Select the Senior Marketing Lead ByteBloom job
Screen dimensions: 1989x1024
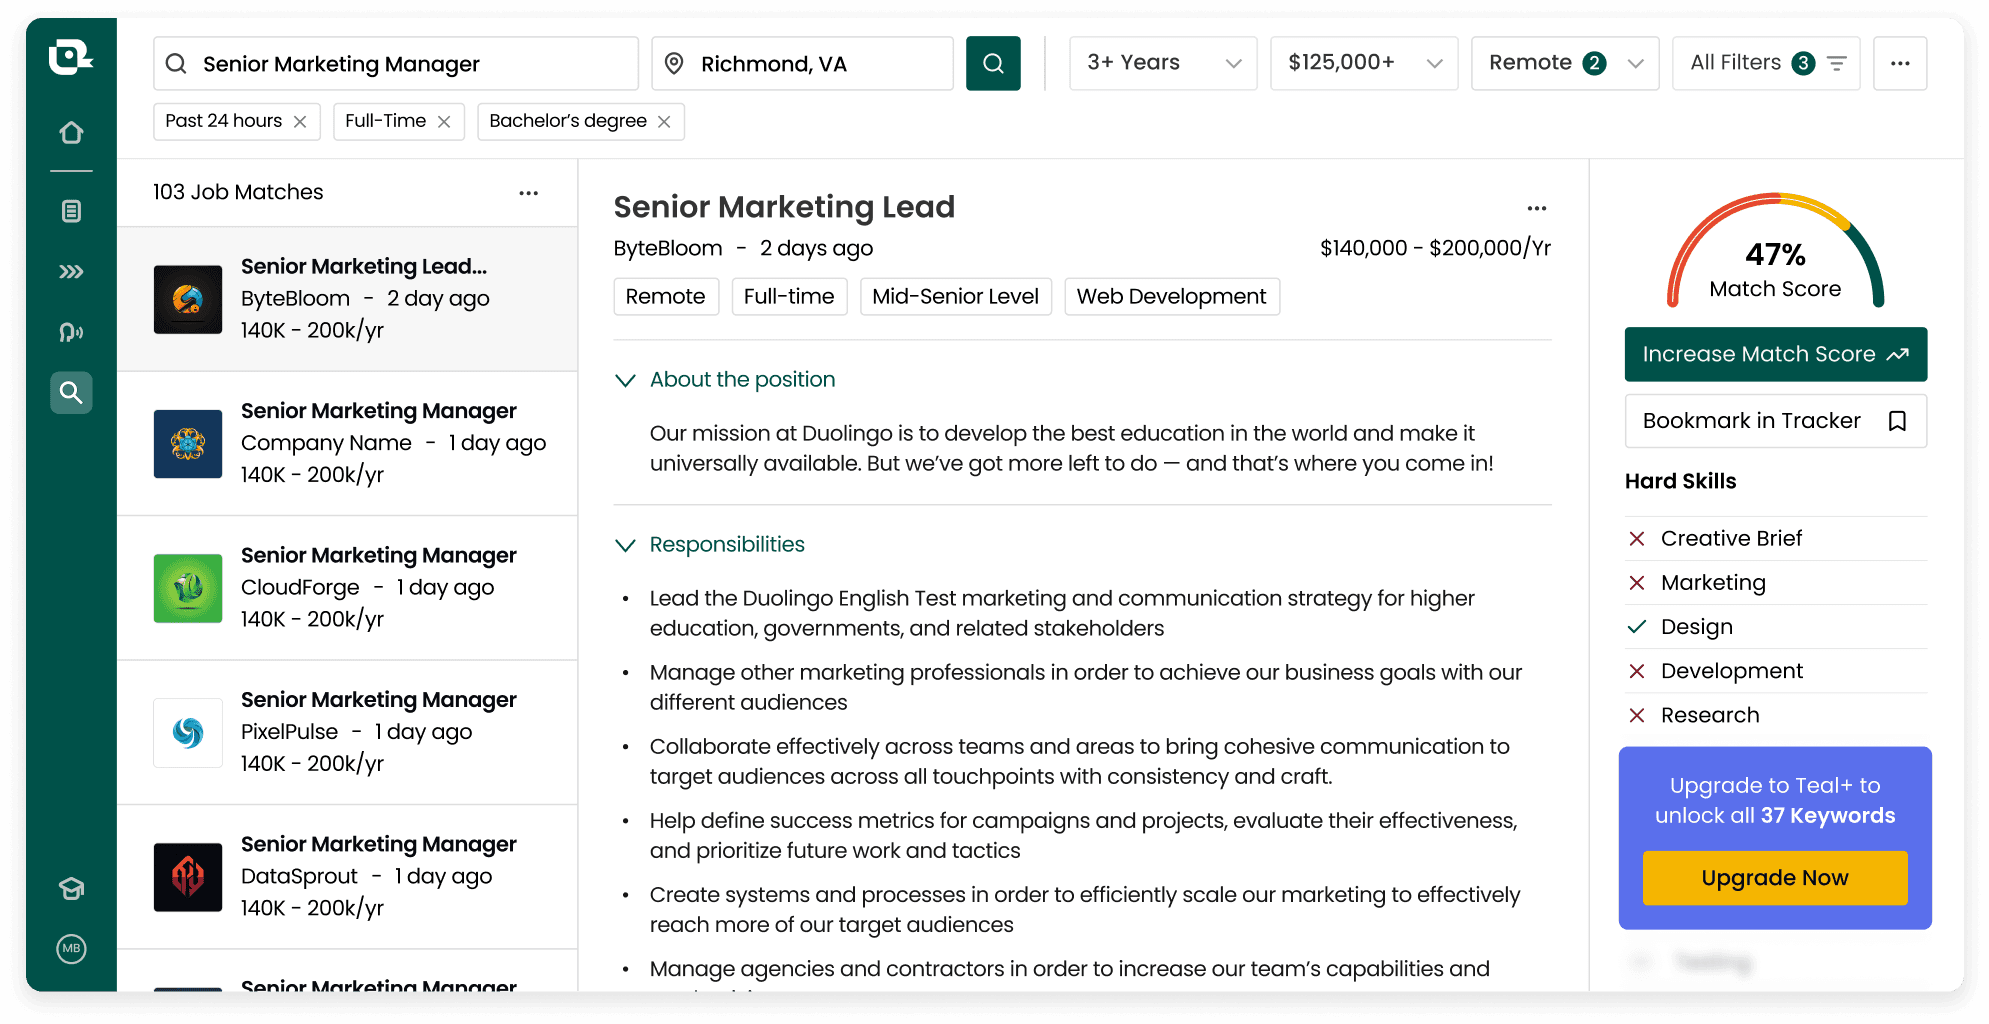coord(348,299)
